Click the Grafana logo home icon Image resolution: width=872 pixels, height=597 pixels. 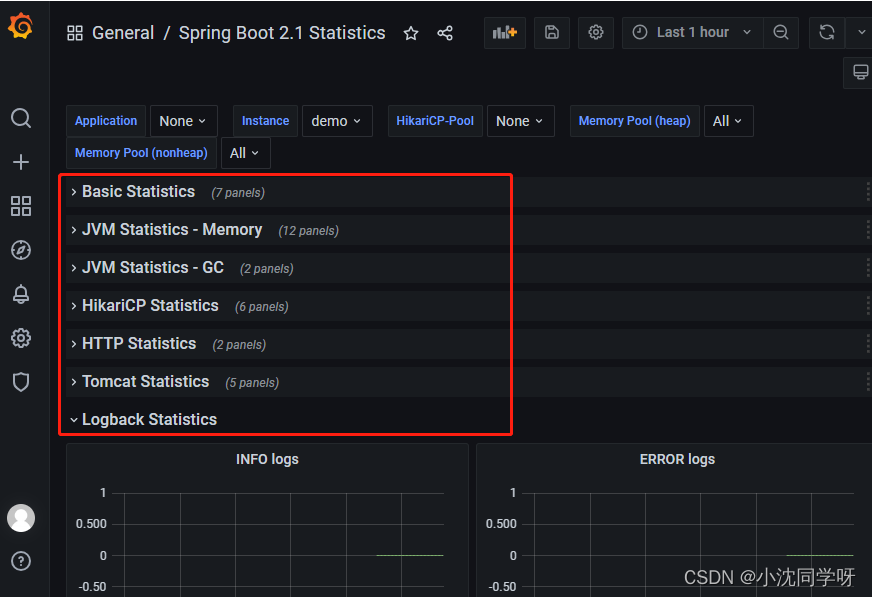coord(21,26)
